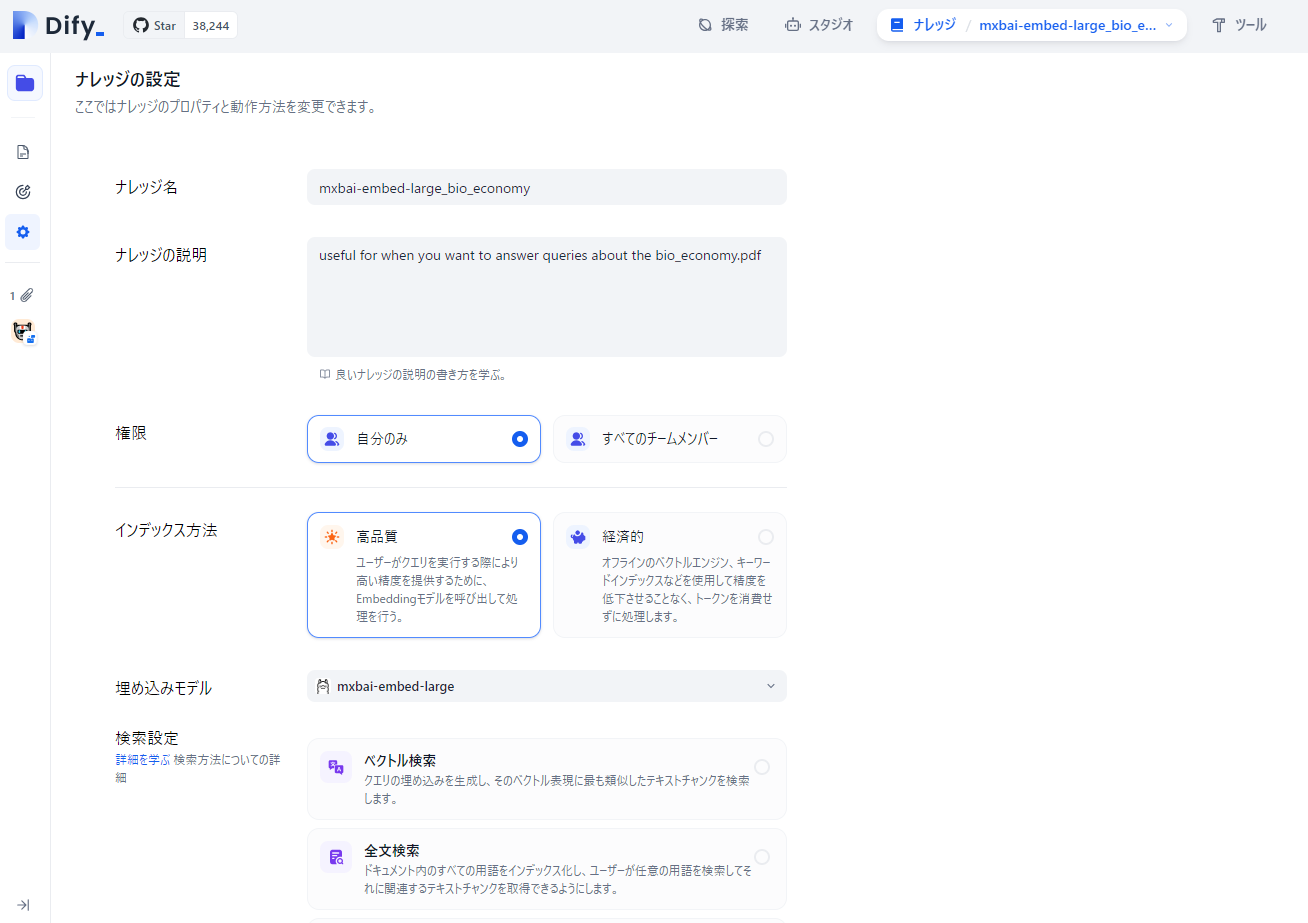Click the 高品質 description text
The image size is (1308, 923).
coord(438,589)
